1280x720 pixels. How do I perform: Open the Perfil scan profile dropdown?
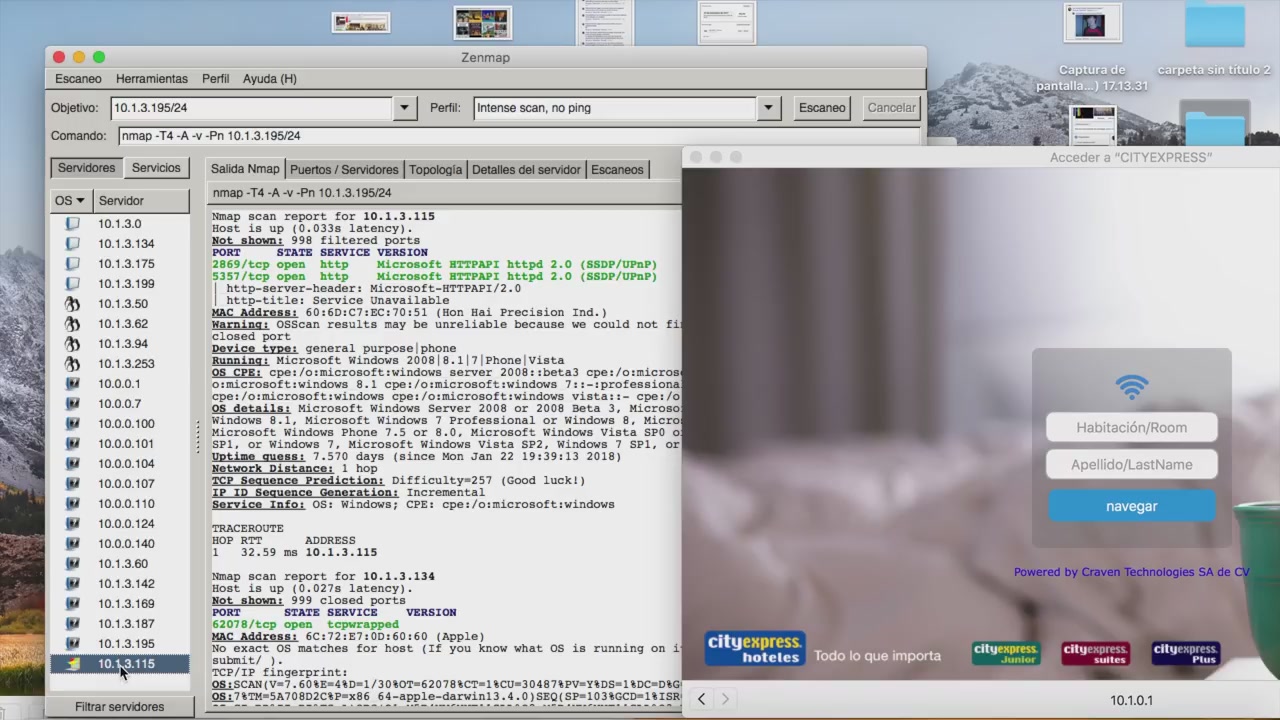tap(768, 108)
